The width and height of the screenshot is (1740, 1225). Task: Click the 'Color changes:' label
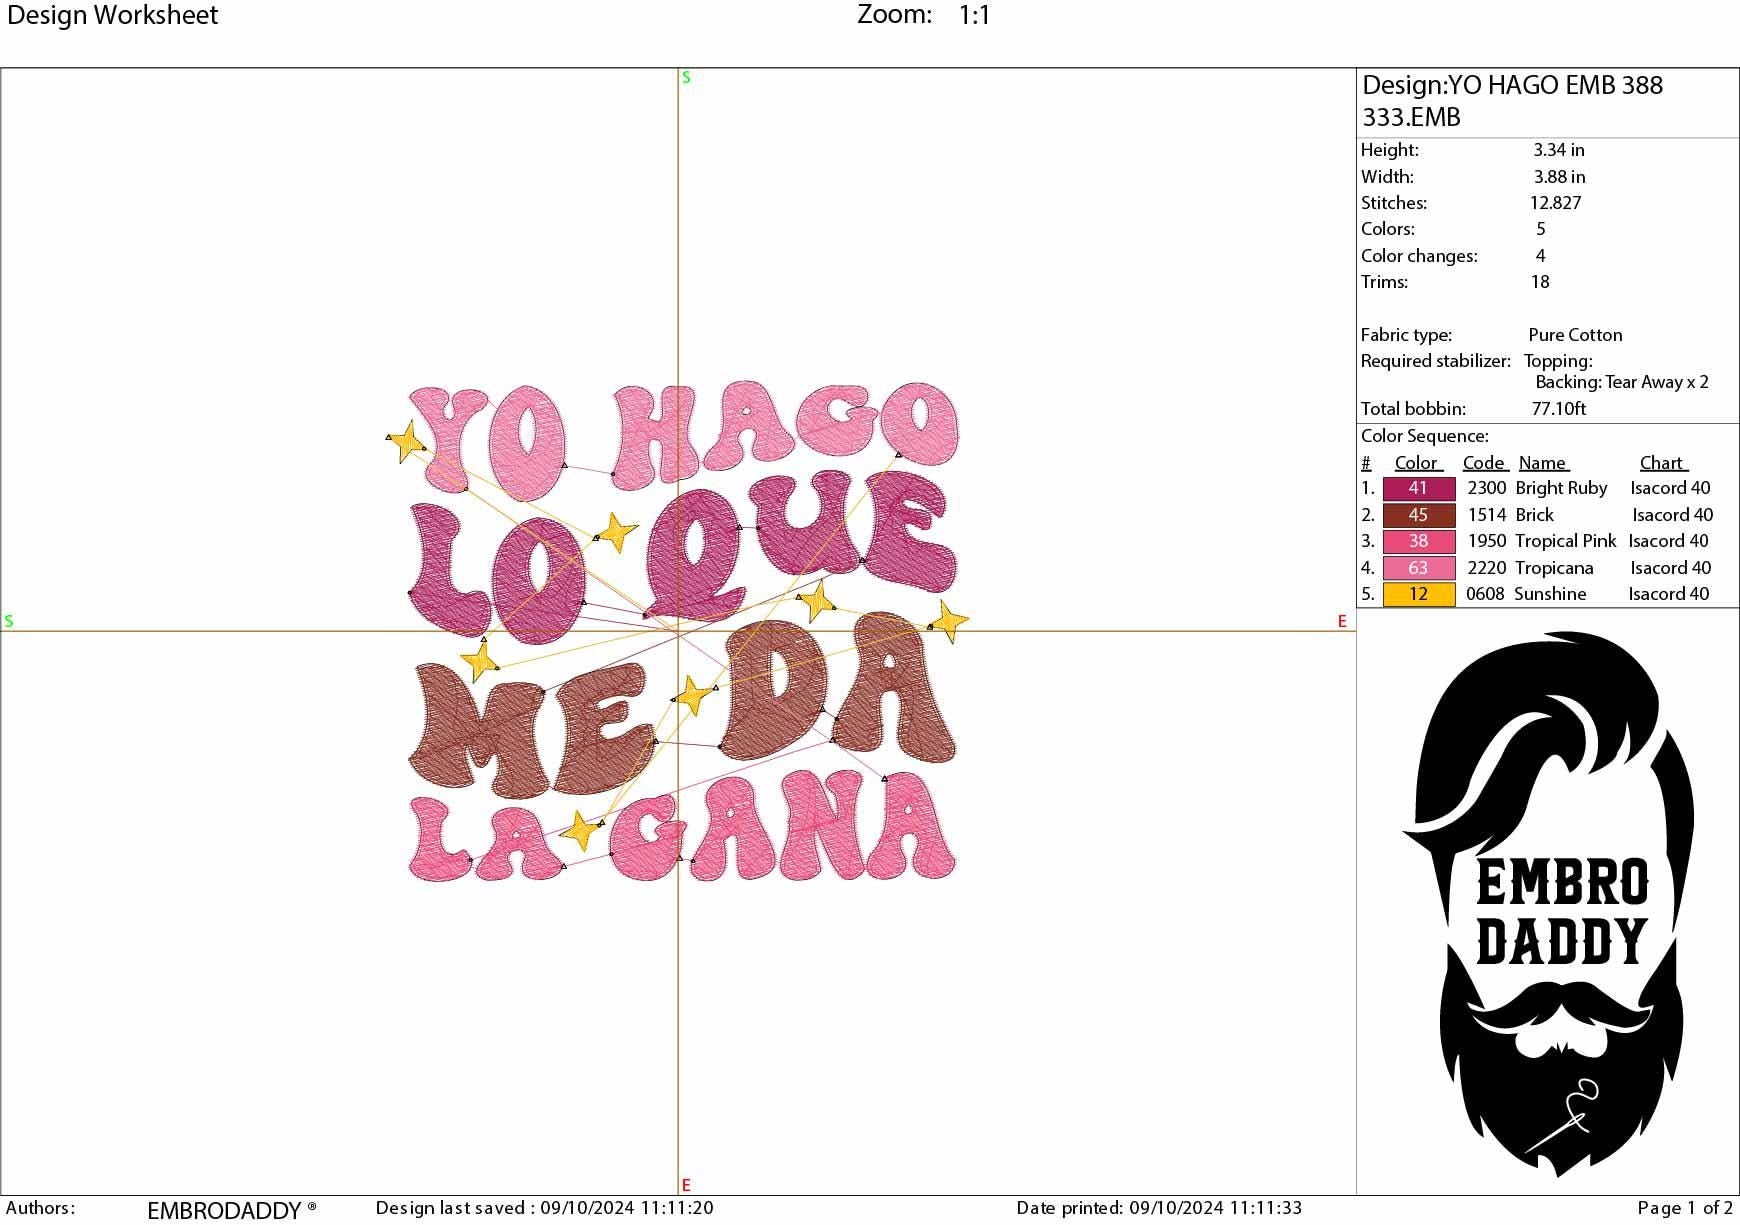tap(1419, 256)
